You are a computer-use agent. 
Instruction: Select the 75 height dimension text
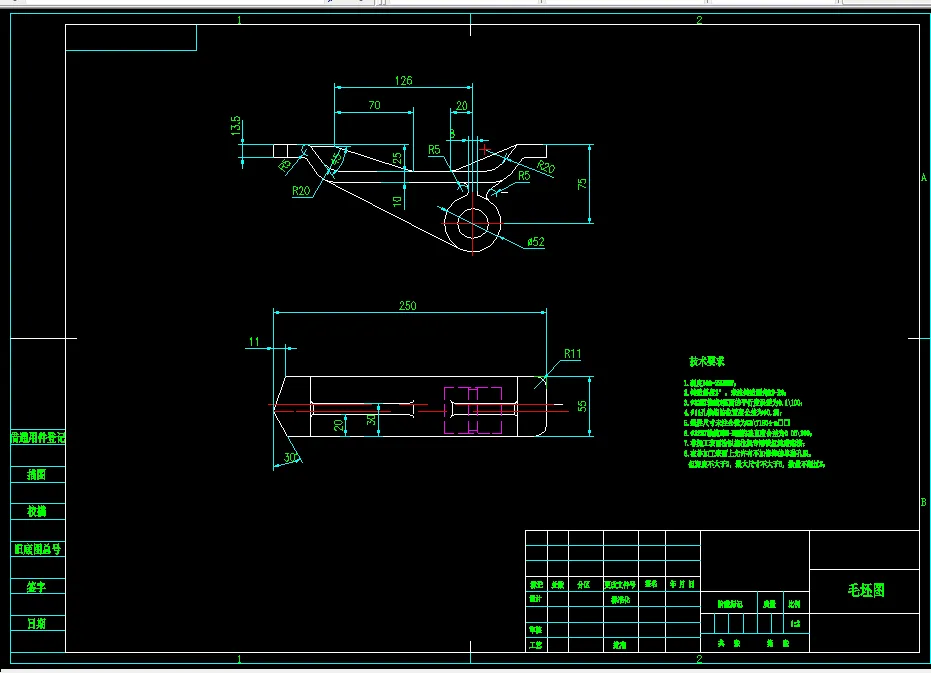581,184
